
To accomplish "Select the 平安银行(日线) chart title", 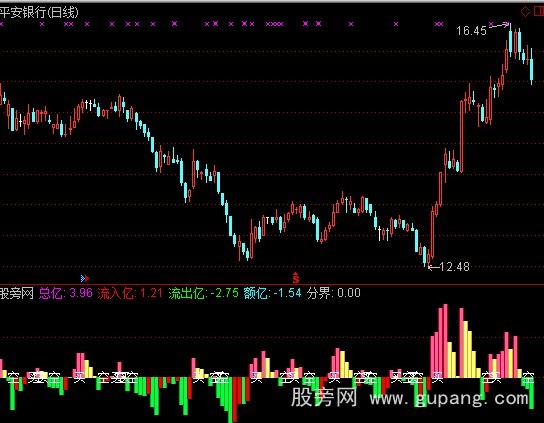I will tap(39, 12).
